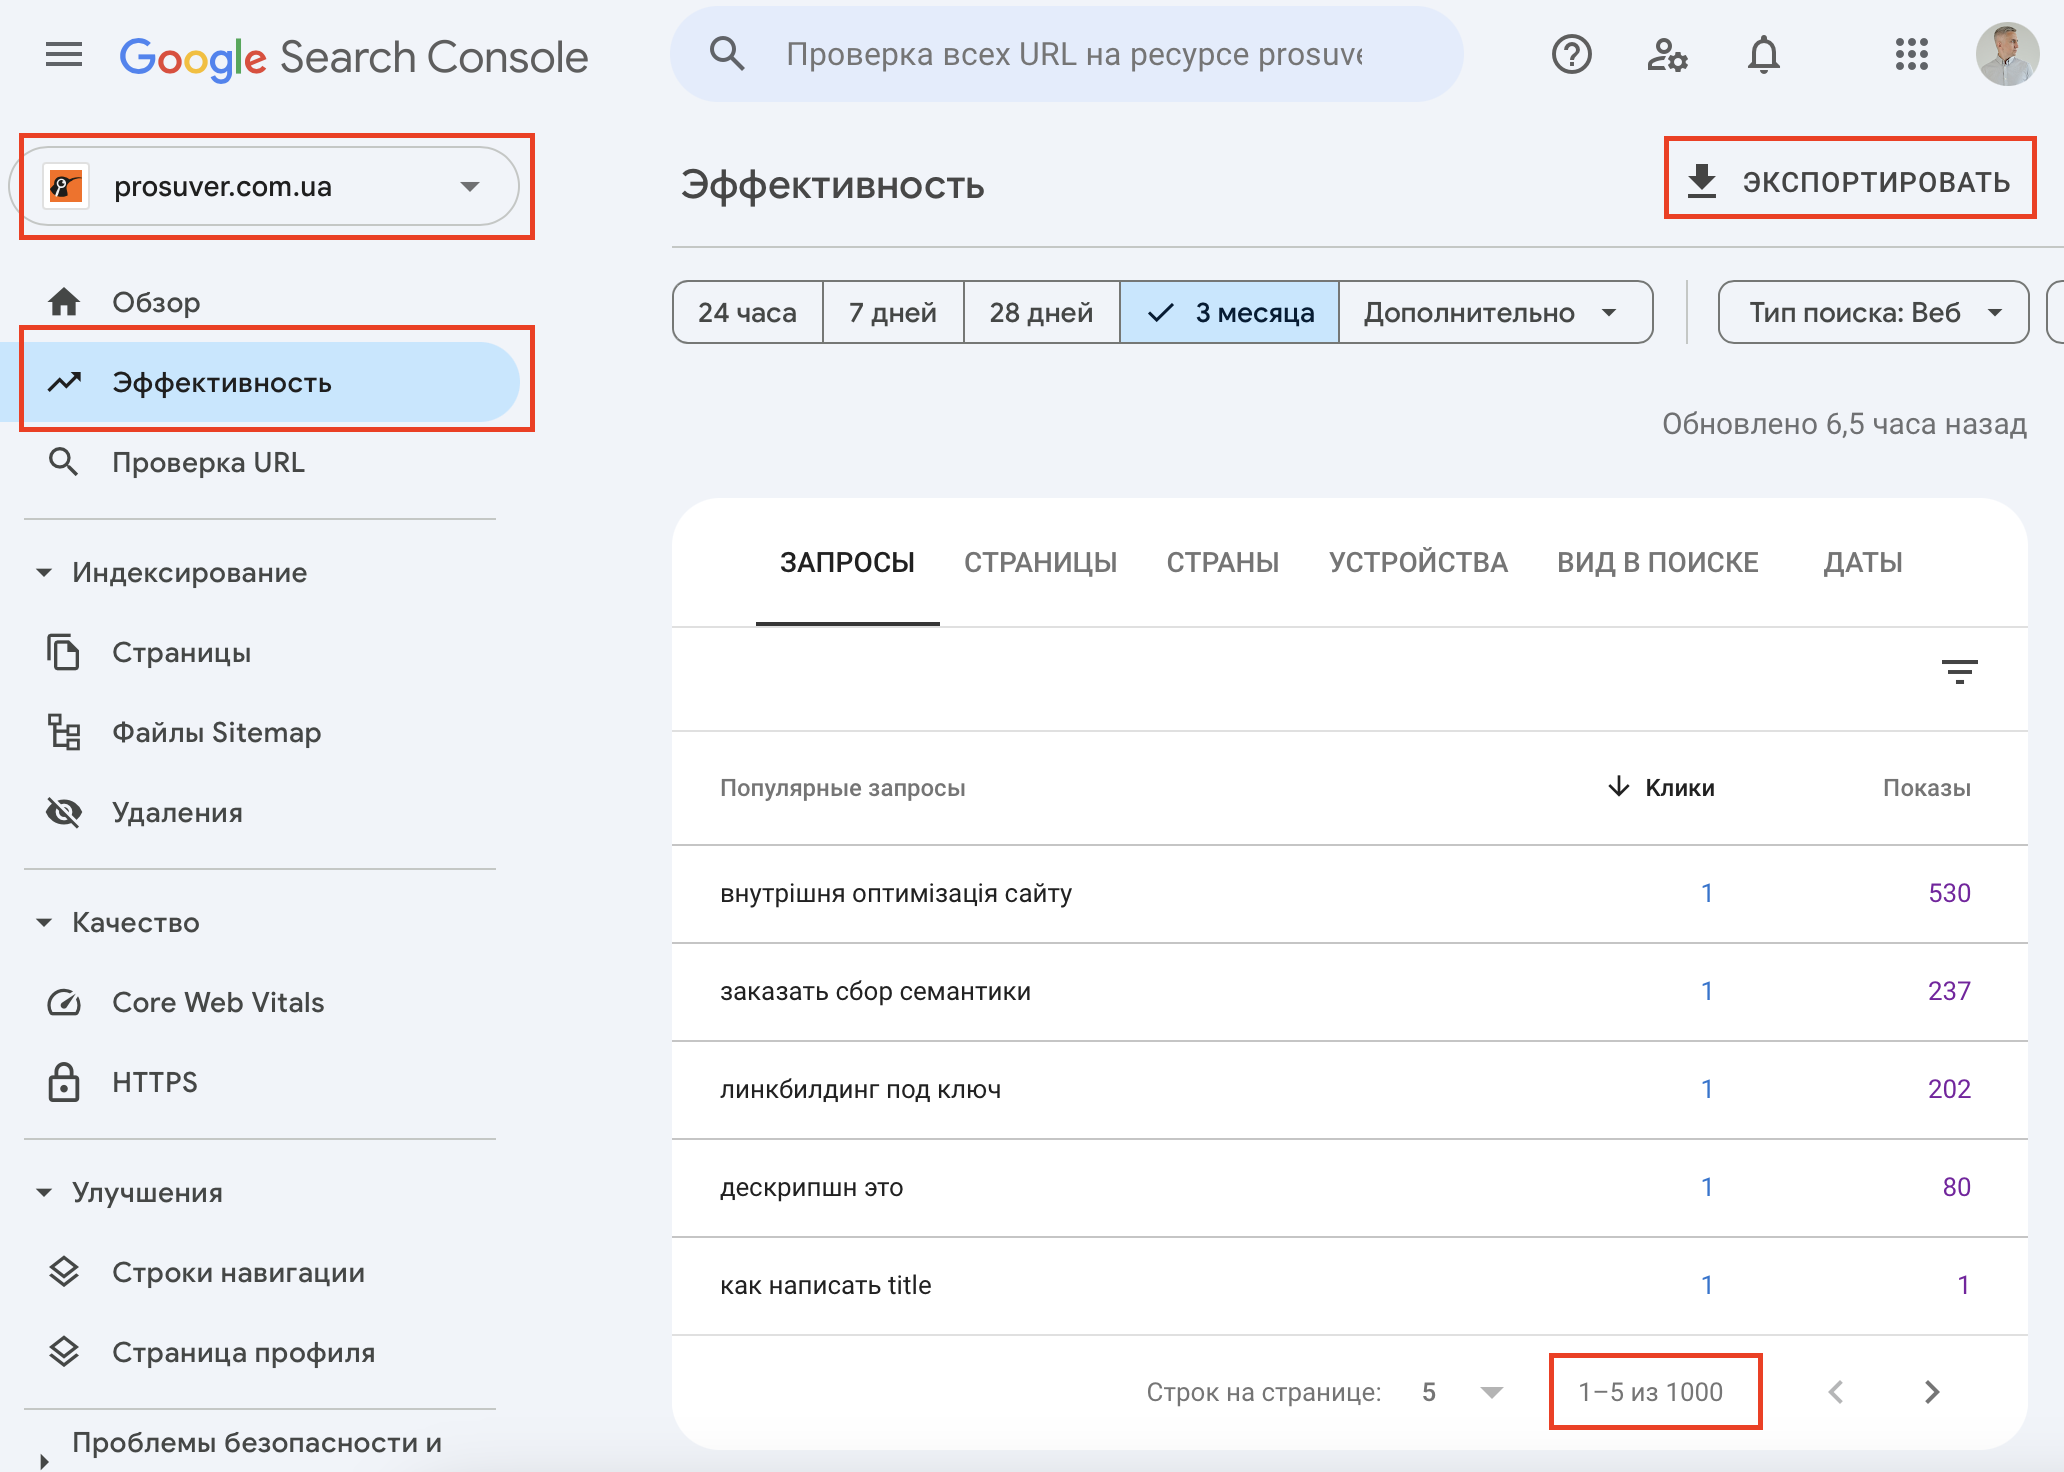Open the notifications bell
The width and height of the screenshot is (2064, 1472).
point(1763,55)
